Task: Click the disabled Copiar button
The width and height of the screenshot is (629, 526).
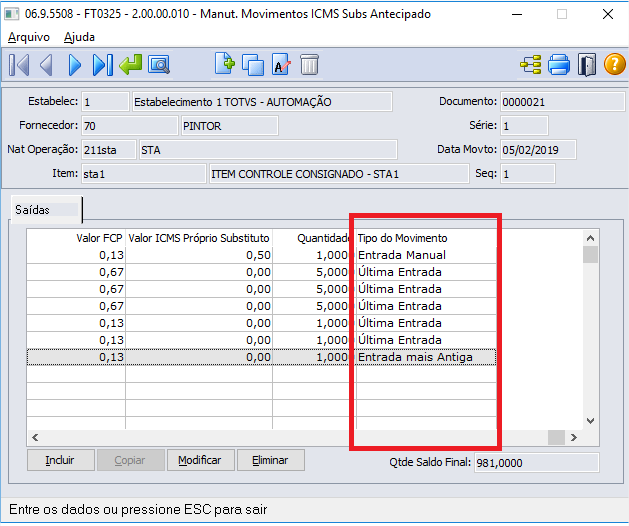Action: tap(131, 460)
